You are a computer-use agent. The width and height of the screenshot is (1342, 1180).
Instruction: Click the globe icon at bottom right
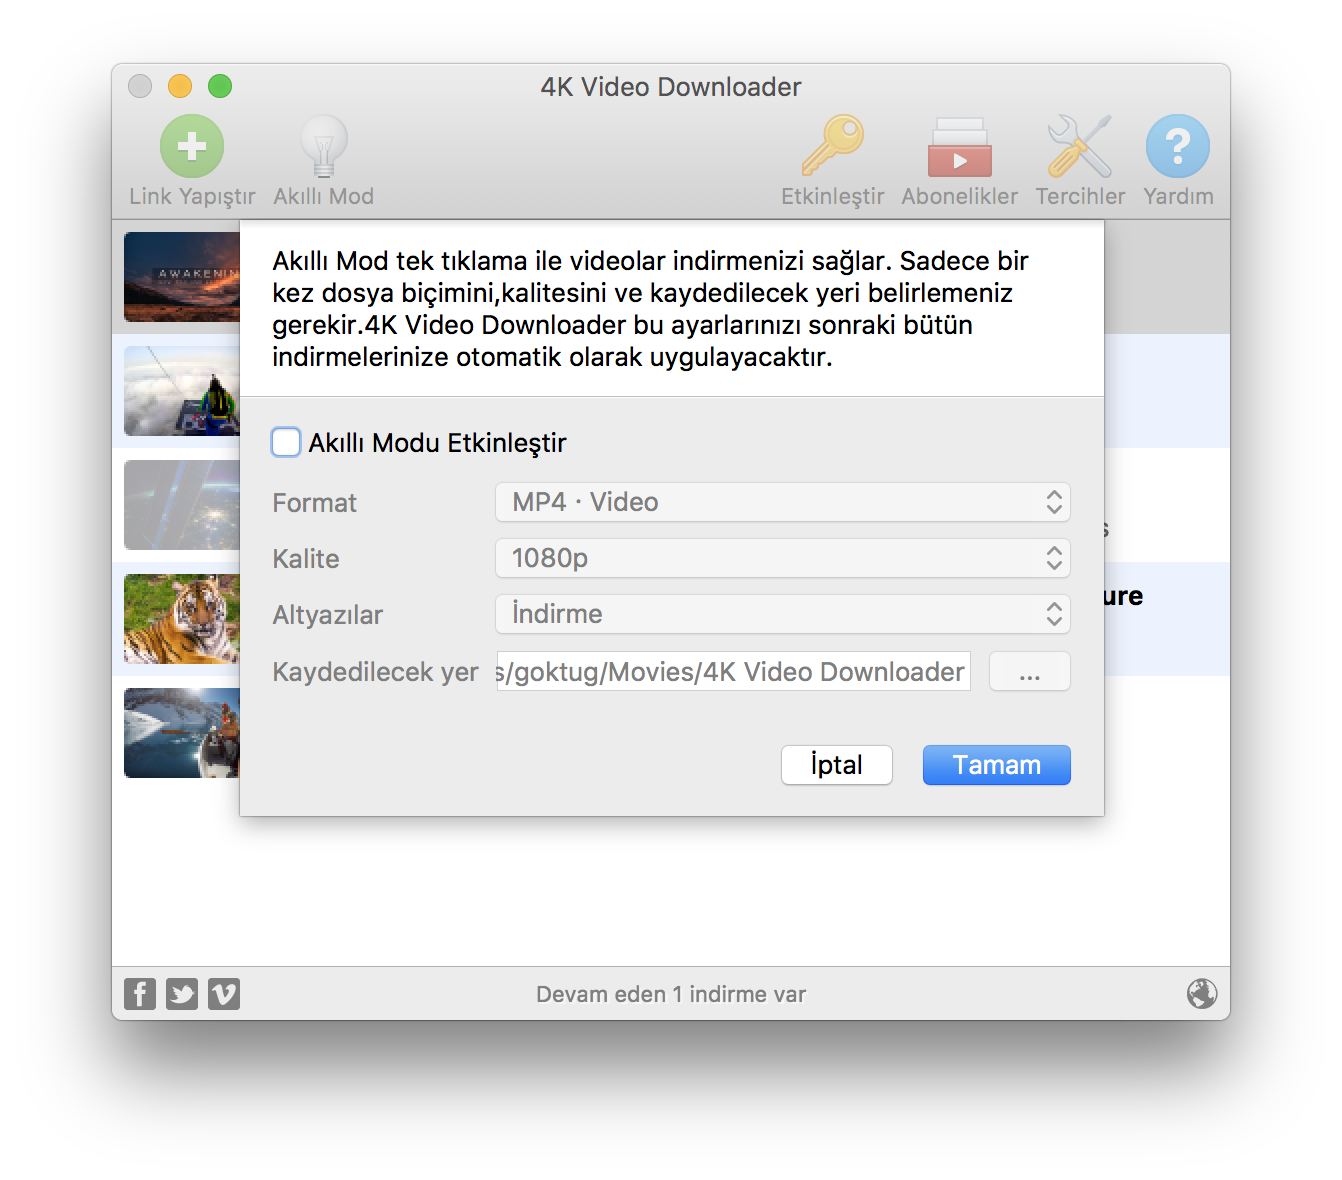pyautogui.click(x=1201, y=994)
